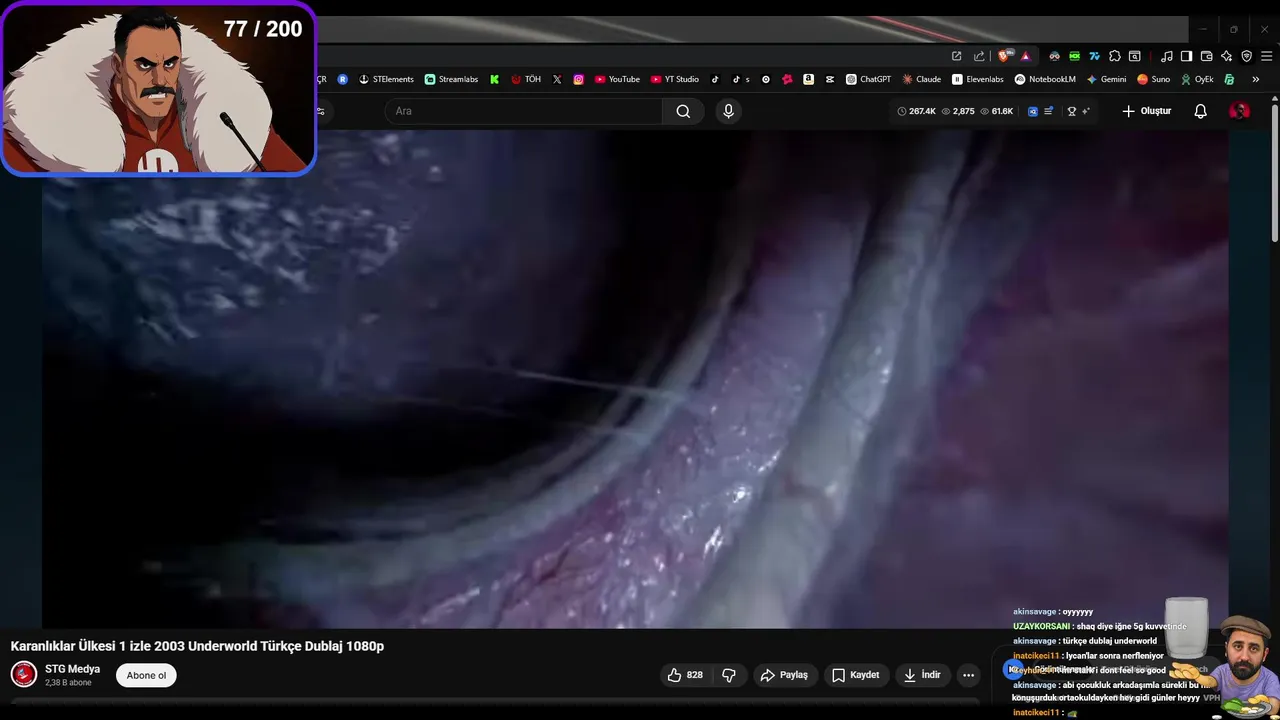Open the Claude bookmark
Screen dimensions: 1280x720
(921, 79)
